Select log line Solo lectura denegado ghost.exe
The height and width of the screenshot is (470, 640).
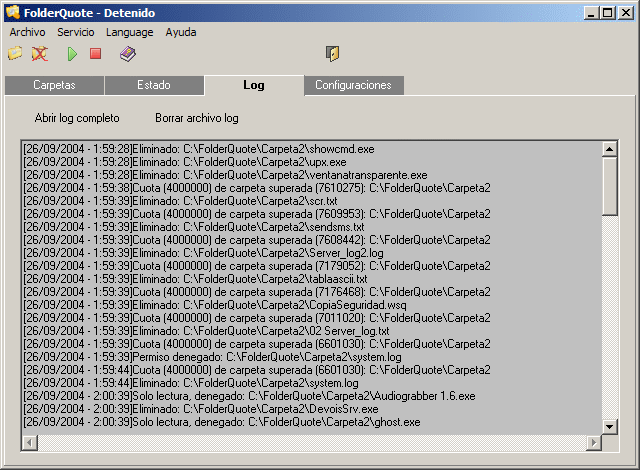coord(222,422)
